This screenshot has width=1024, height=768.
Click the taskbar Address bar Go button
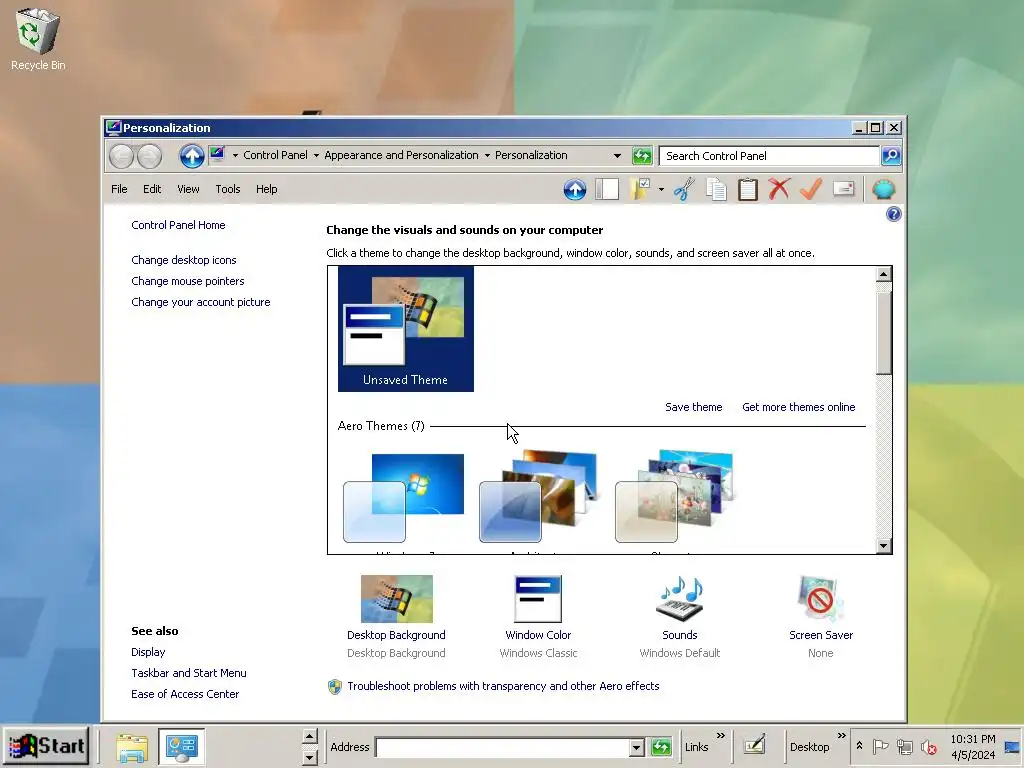point(661,746)
